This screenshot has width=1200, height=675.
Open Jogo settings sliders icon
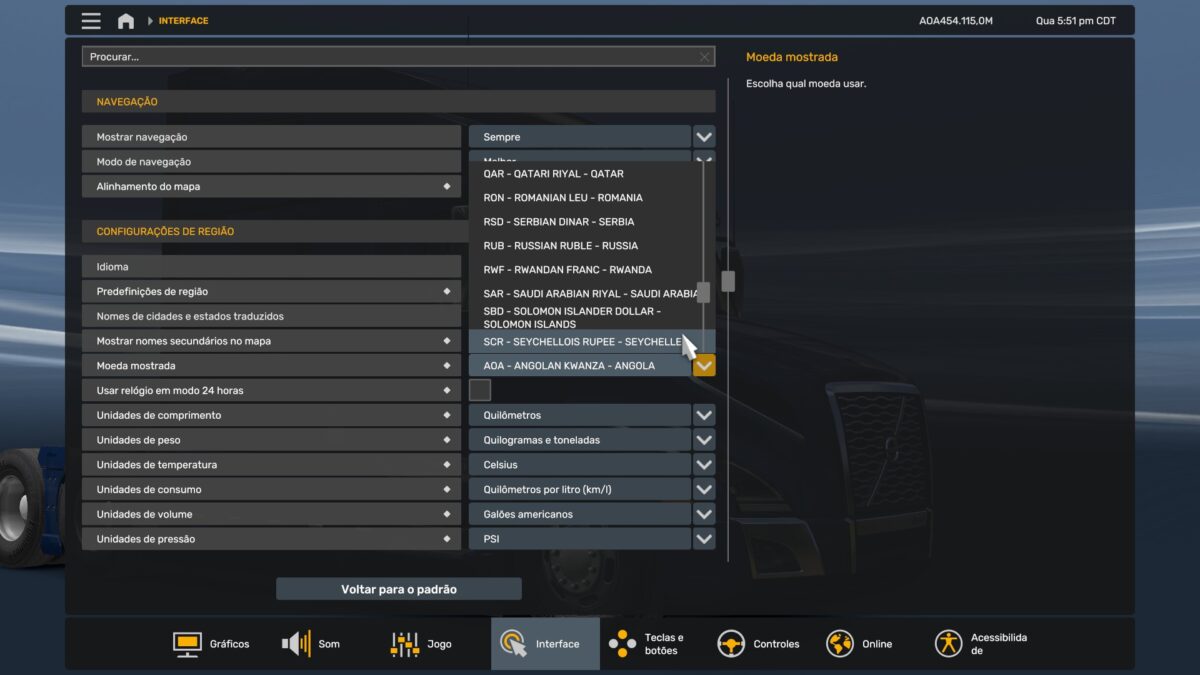(404, 644)
